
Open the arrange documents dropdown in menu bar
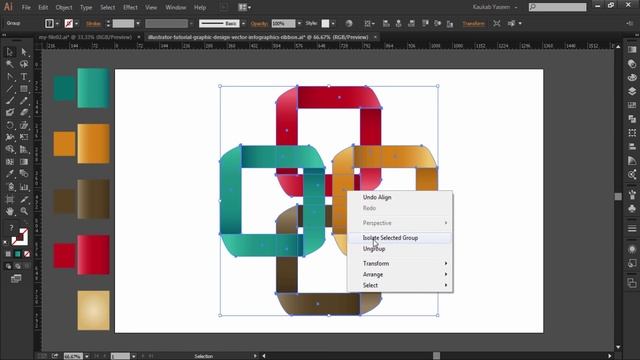click(x=244, y=7)
